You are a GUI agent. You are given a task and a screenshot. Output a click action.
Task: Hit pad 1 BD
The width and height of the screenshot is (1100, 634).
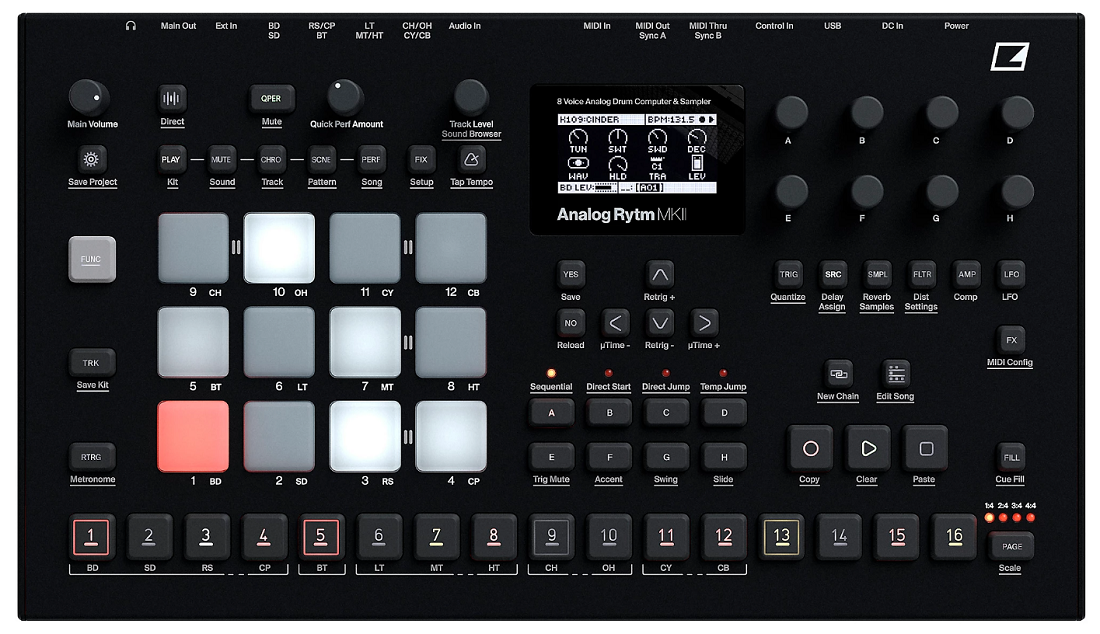(193, 436)
